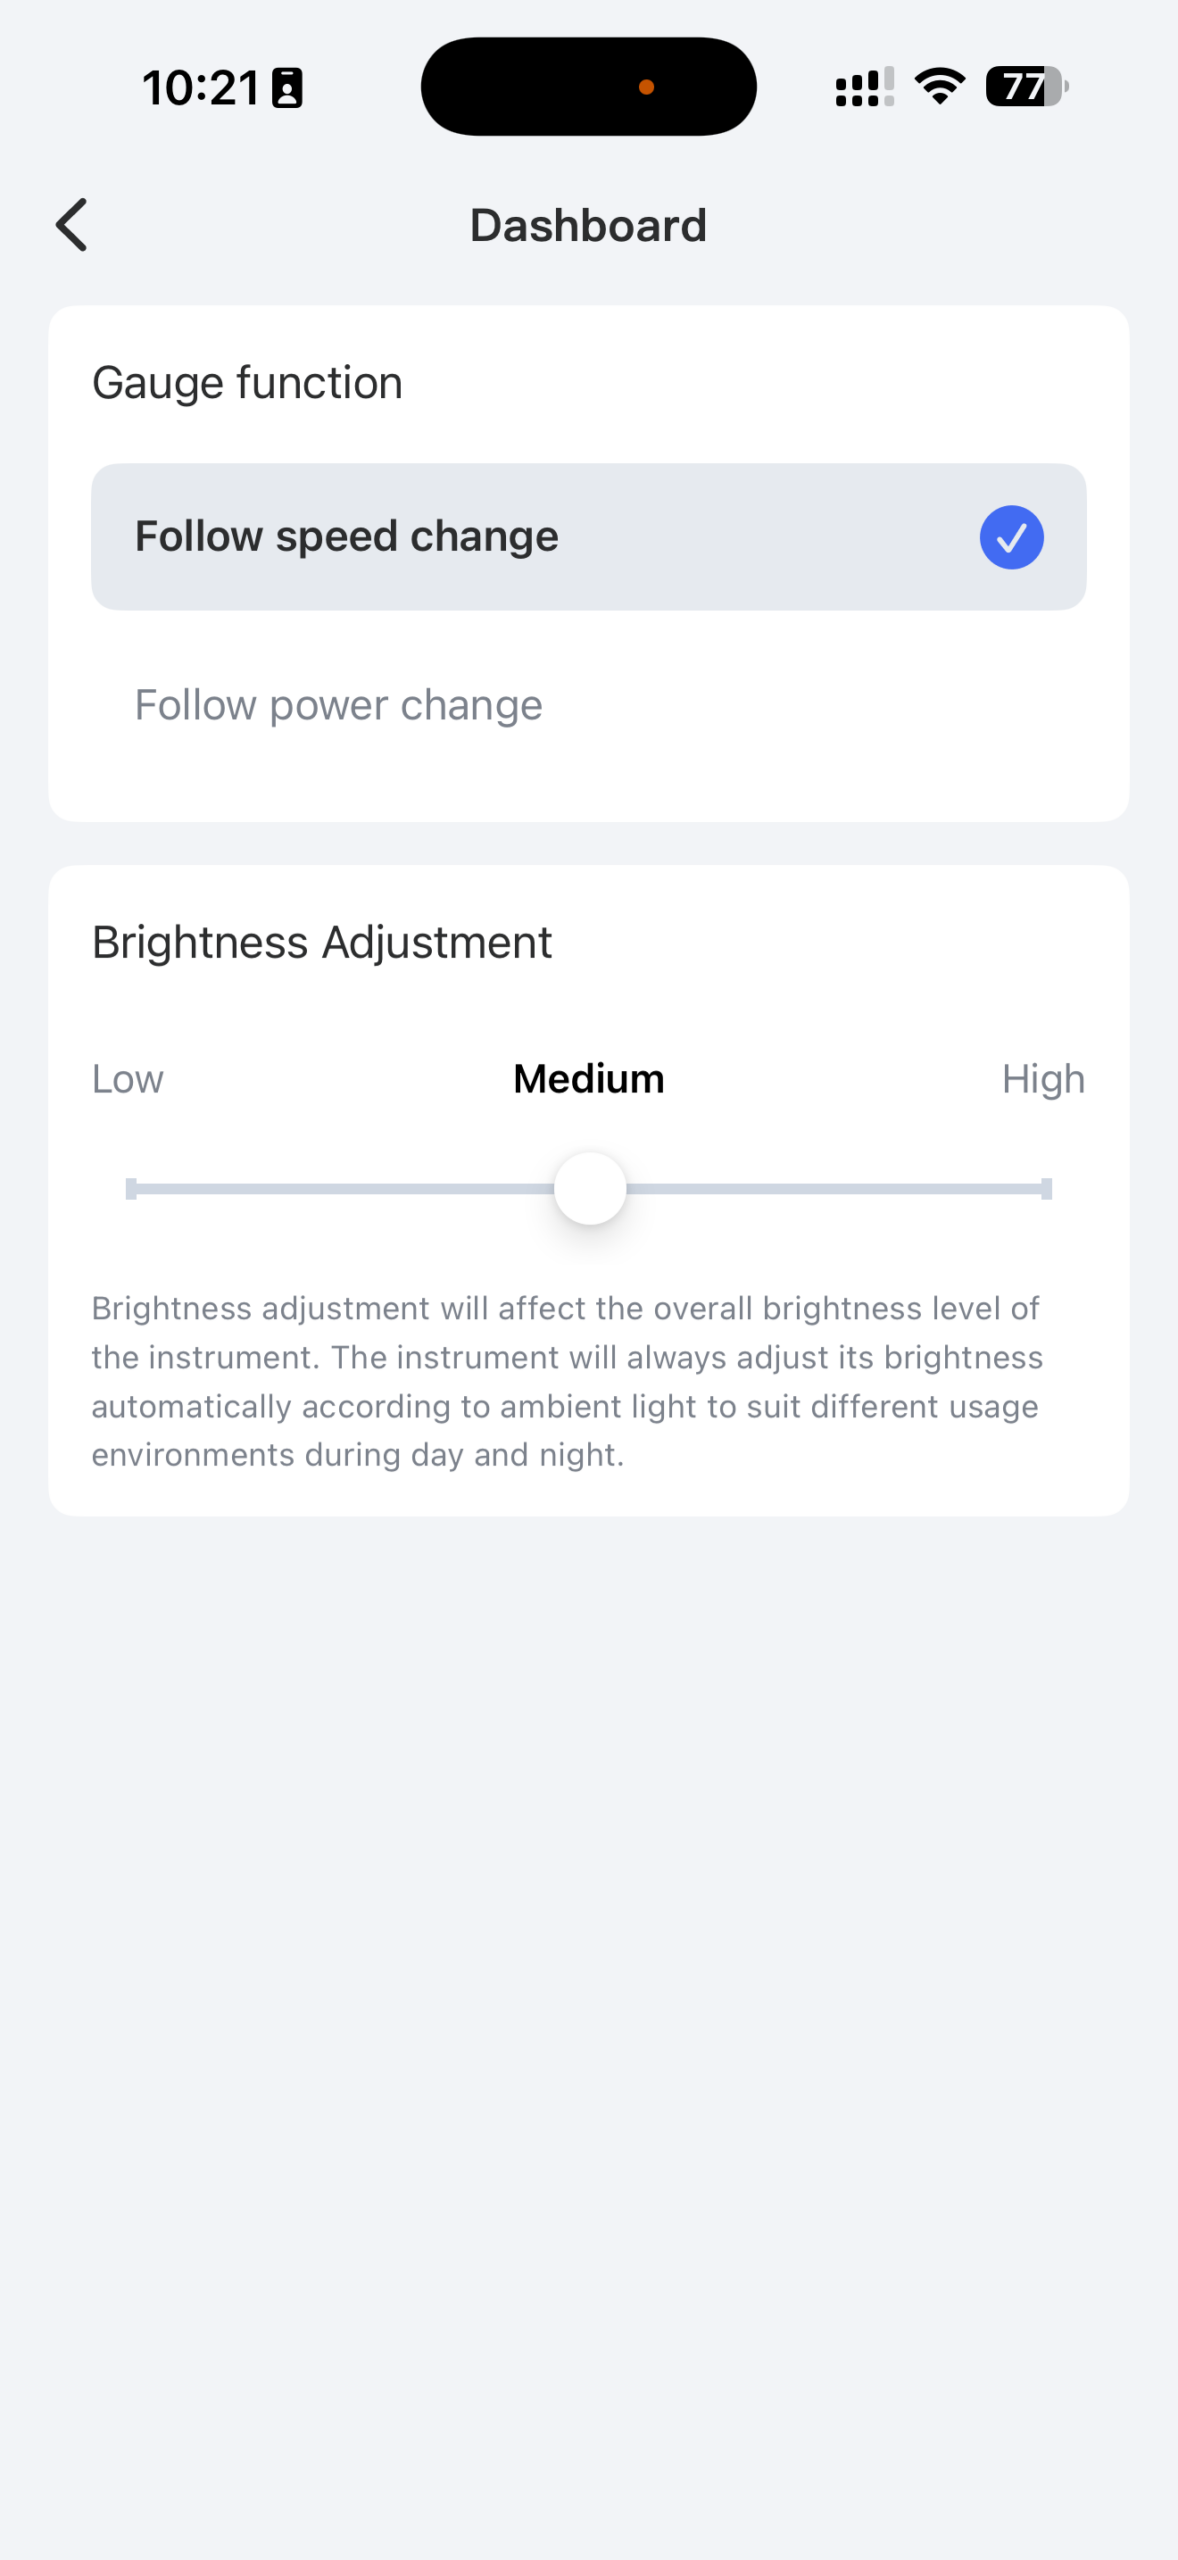
Task: Choose the Medium brightness label
Action: click(x=588, y=1079)
